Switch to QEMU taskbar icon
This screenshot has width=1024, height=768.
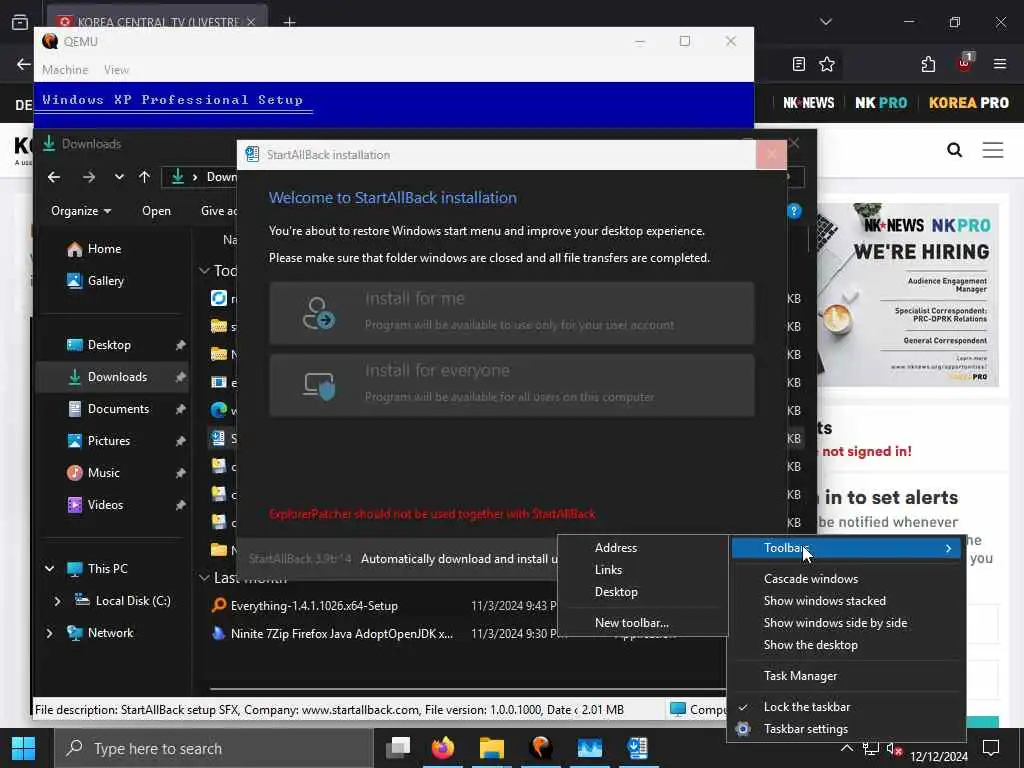tap(541, 748)
